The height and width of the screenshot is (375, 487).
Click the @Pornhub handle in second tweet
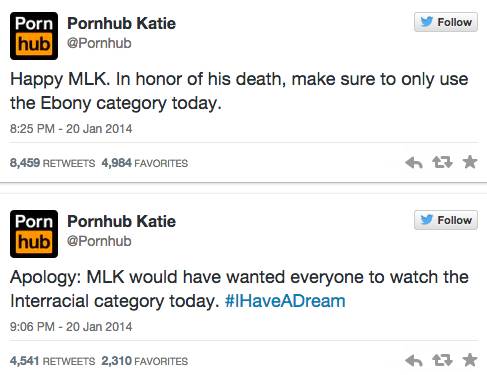pos(99,241)
